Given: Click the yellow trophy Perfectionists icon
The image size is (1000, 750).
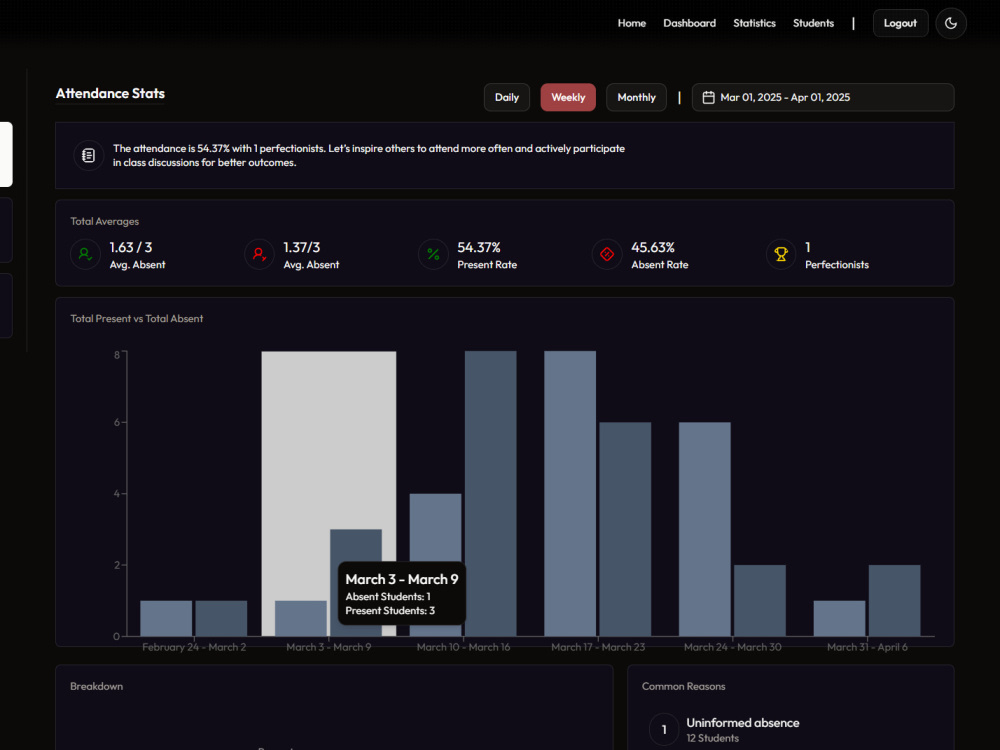Looking at the screenshot, I should pyautogui.click(x=781, y=254).
